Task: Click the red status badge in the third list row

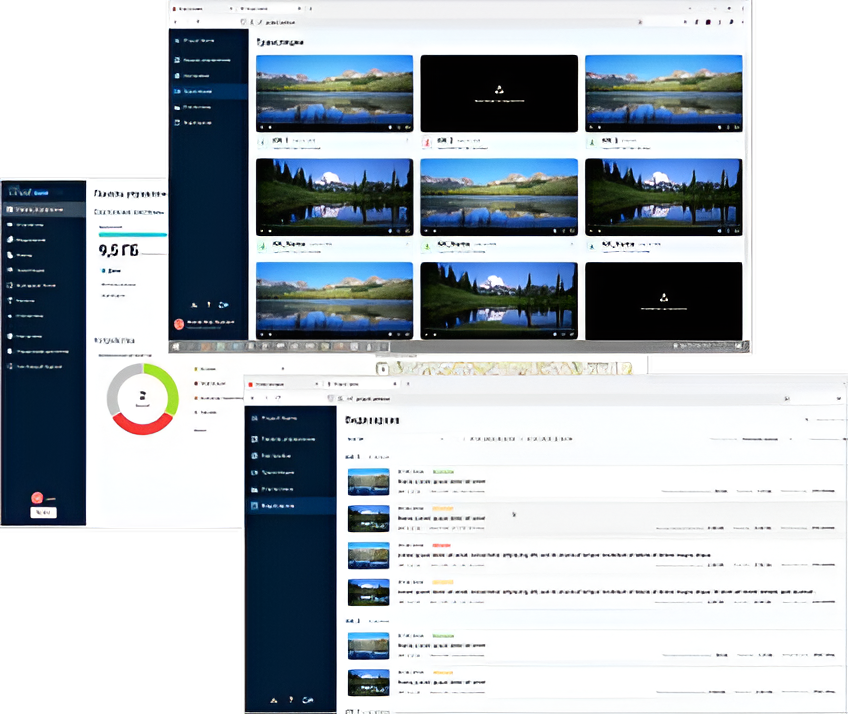Action: click(441, 545)
